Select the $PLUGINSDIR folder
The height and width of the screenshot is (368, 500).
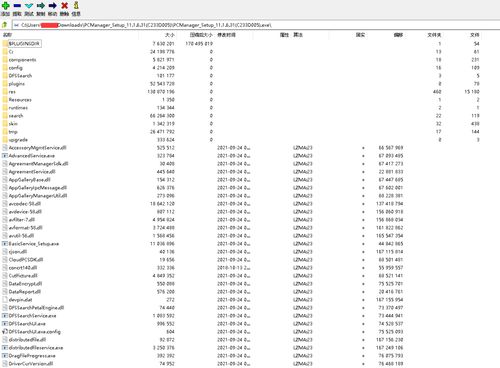24,44
